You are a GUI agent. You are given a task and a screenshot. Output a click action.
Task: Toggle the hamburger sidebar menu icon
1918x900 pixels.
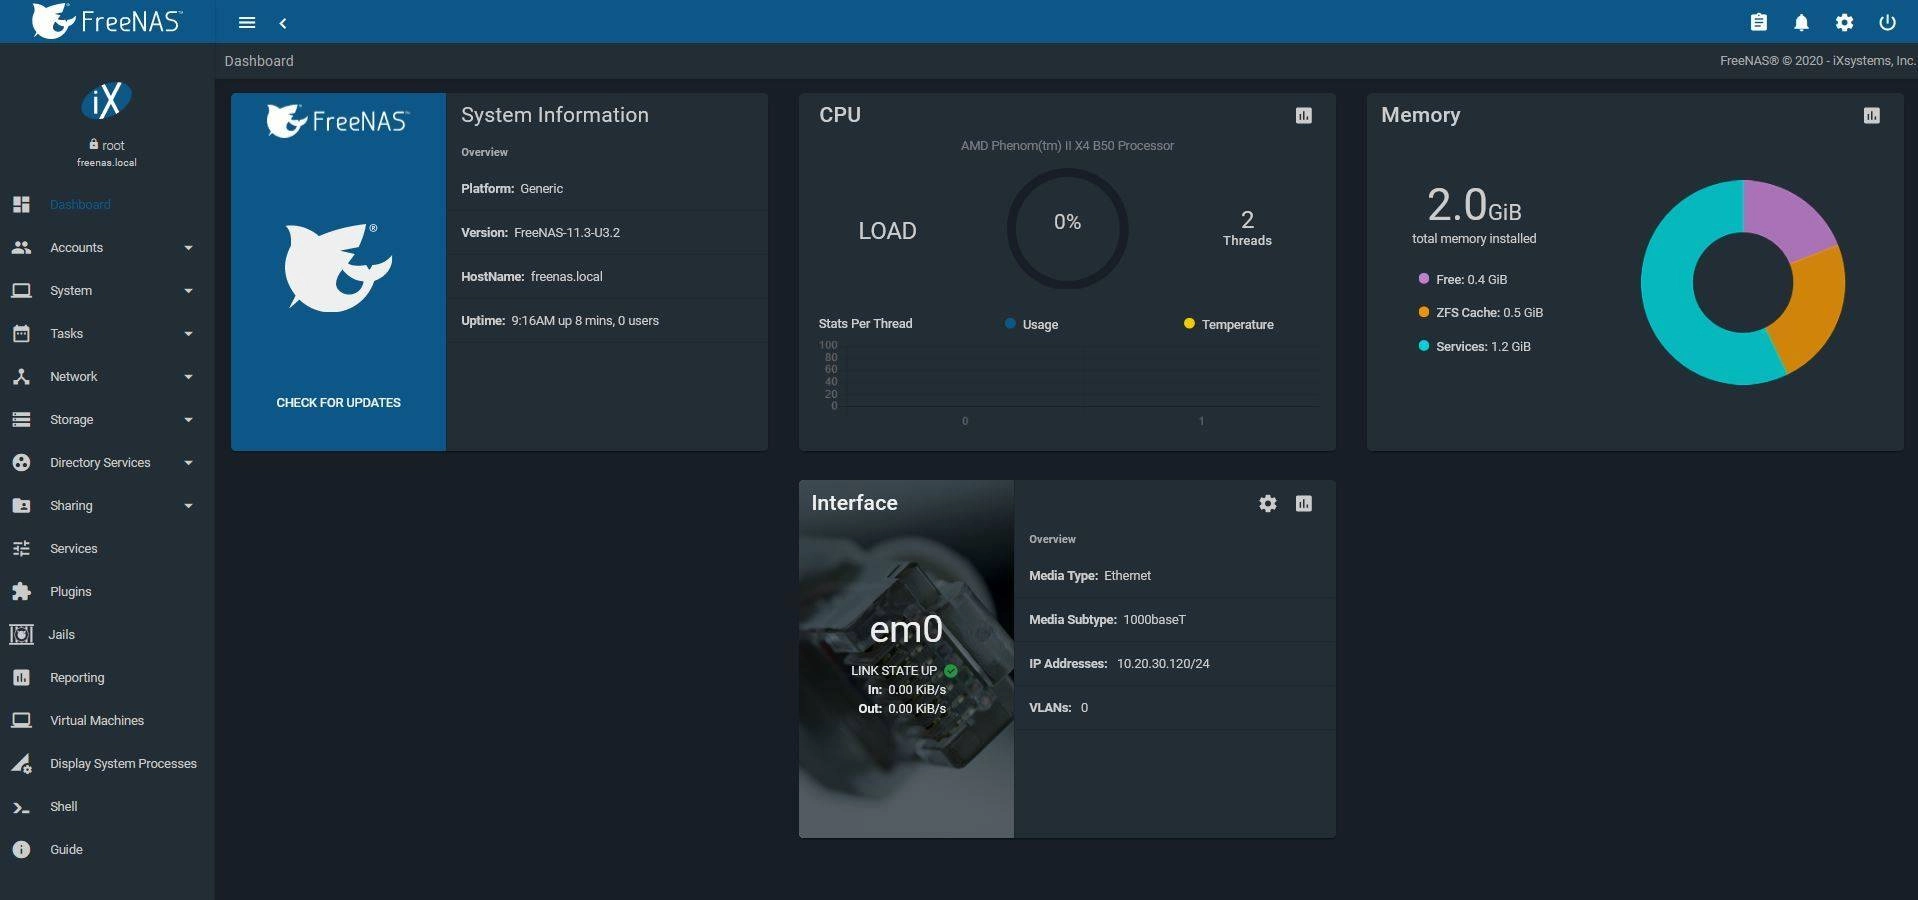[x=247, y=22]
